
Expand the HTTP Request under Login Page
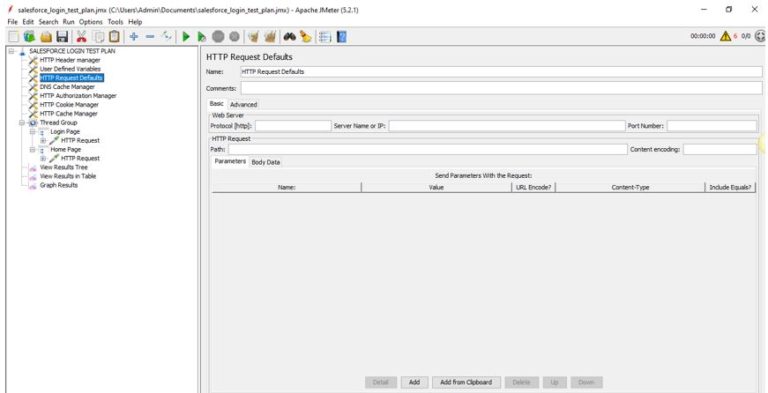click(44, 141)
